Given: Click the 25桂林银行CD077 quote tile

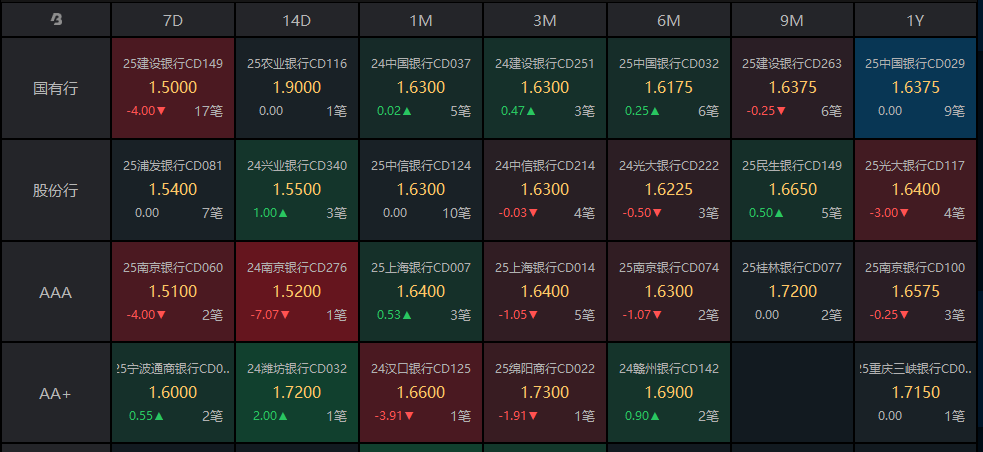Looking at the screenshot, I should [x=792, y=292].
